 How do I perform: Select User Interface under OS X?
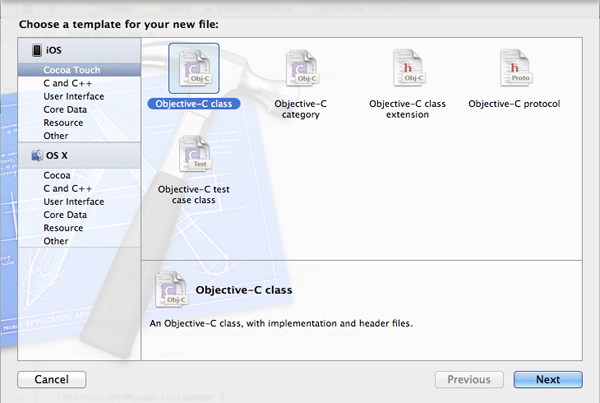click(x=79, y=201)
